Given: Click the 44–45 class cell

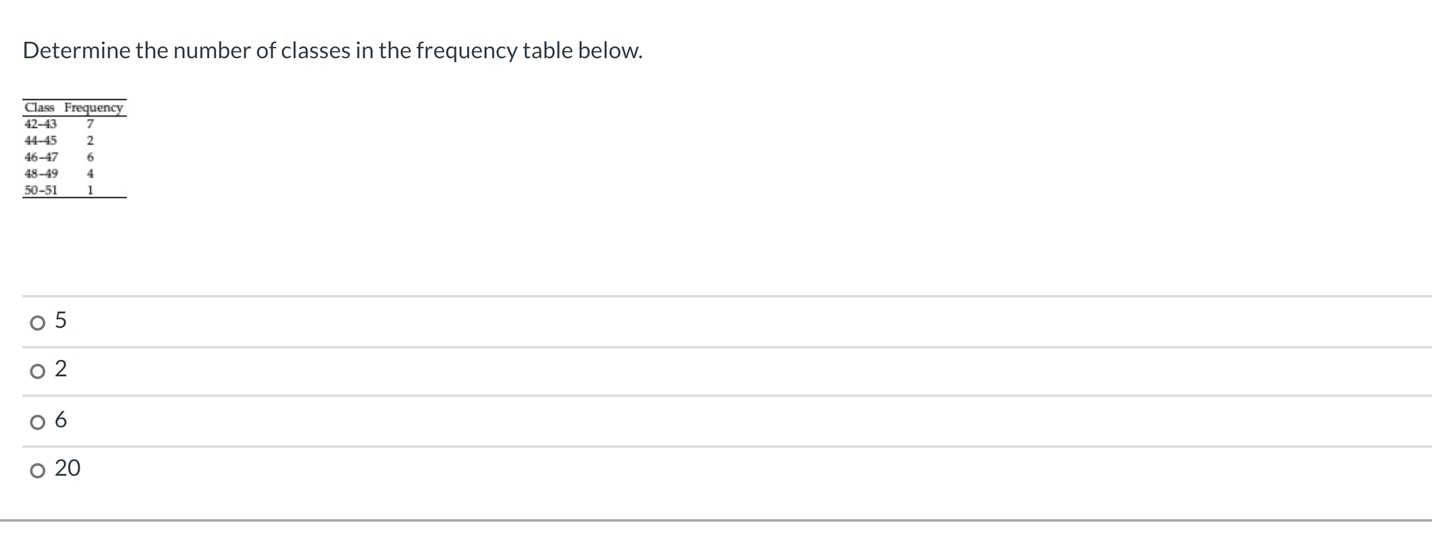Looking at the screenshot, I should tap(41, 141).
